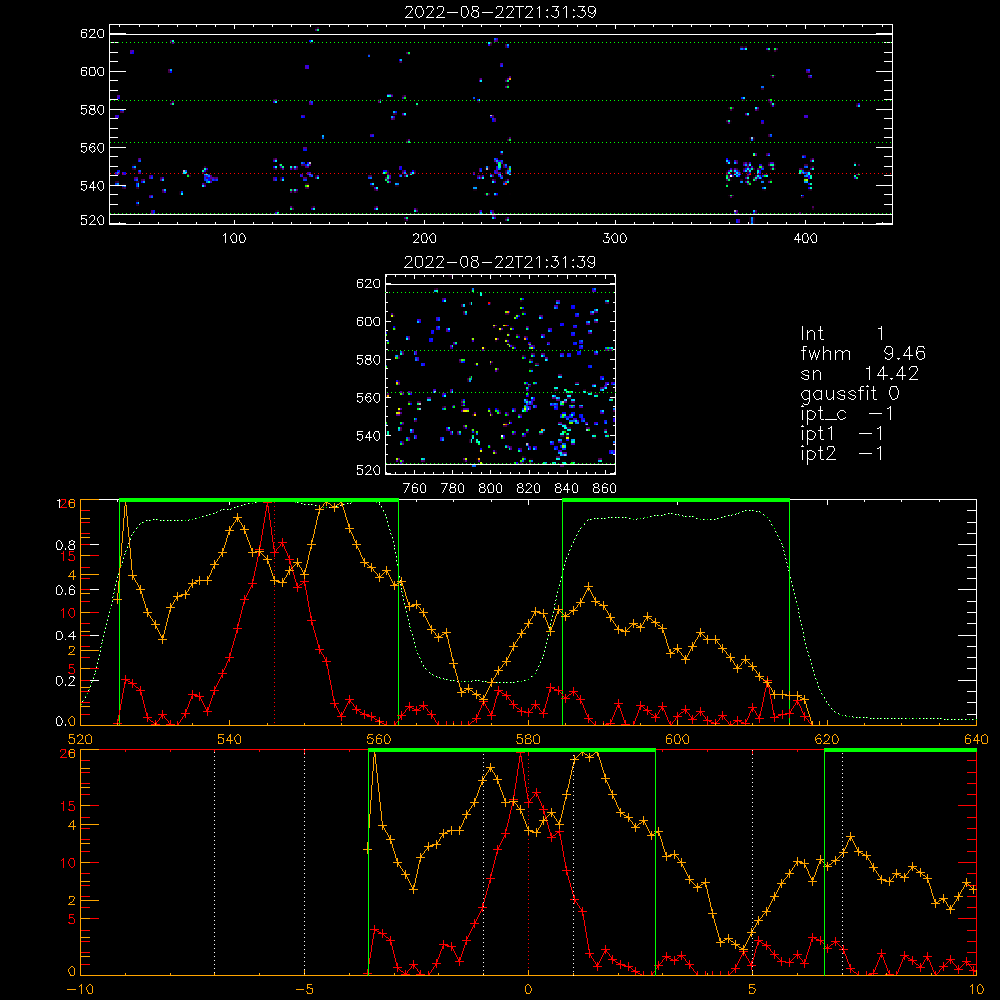Click the bright cluster near x=840 in middle image
The height and width of the screenshot is (1000, 1000).
click(566, 424)
